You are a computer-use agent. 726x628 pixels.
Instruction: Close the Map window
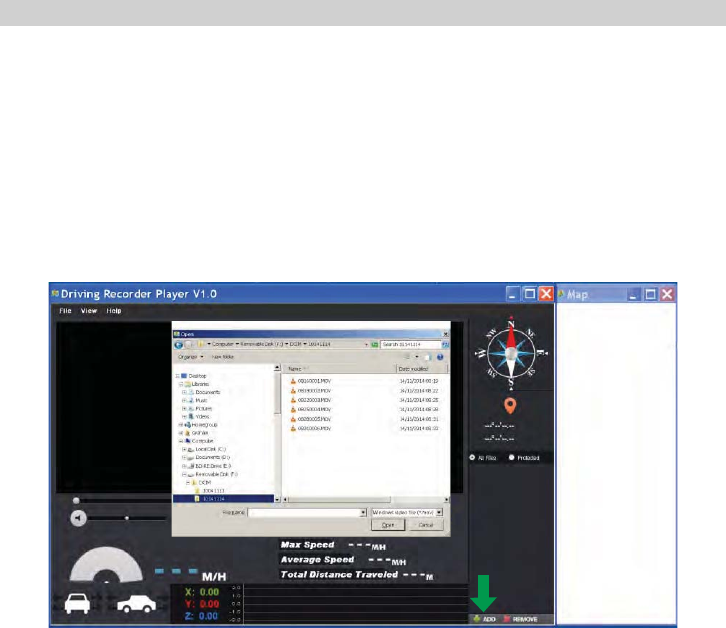[x=667, y=294]
